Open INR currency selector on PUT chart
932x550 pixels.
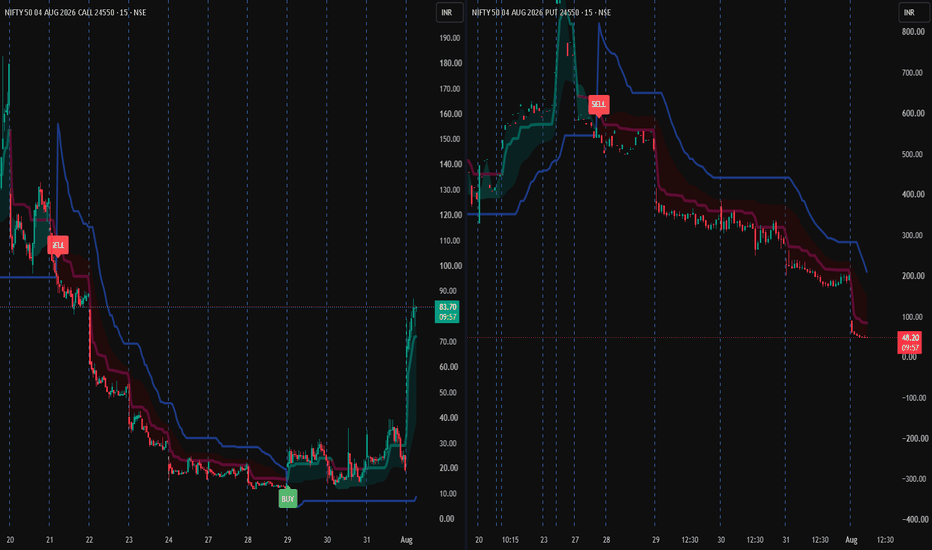pyautogui.click(x=912, y=12)
